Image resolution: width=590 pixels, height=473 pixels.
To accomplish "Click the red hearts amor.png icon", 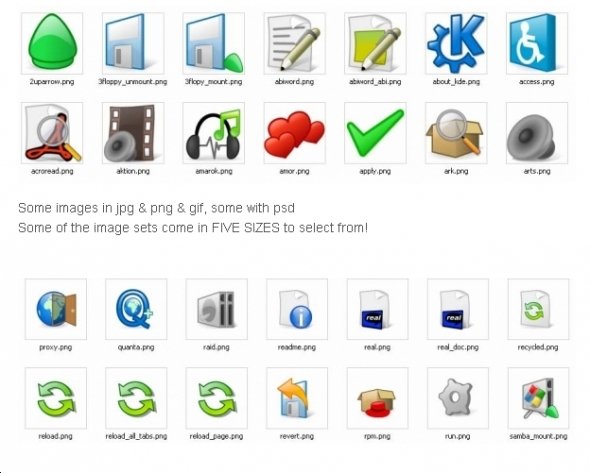I will [x=295, y=133].
